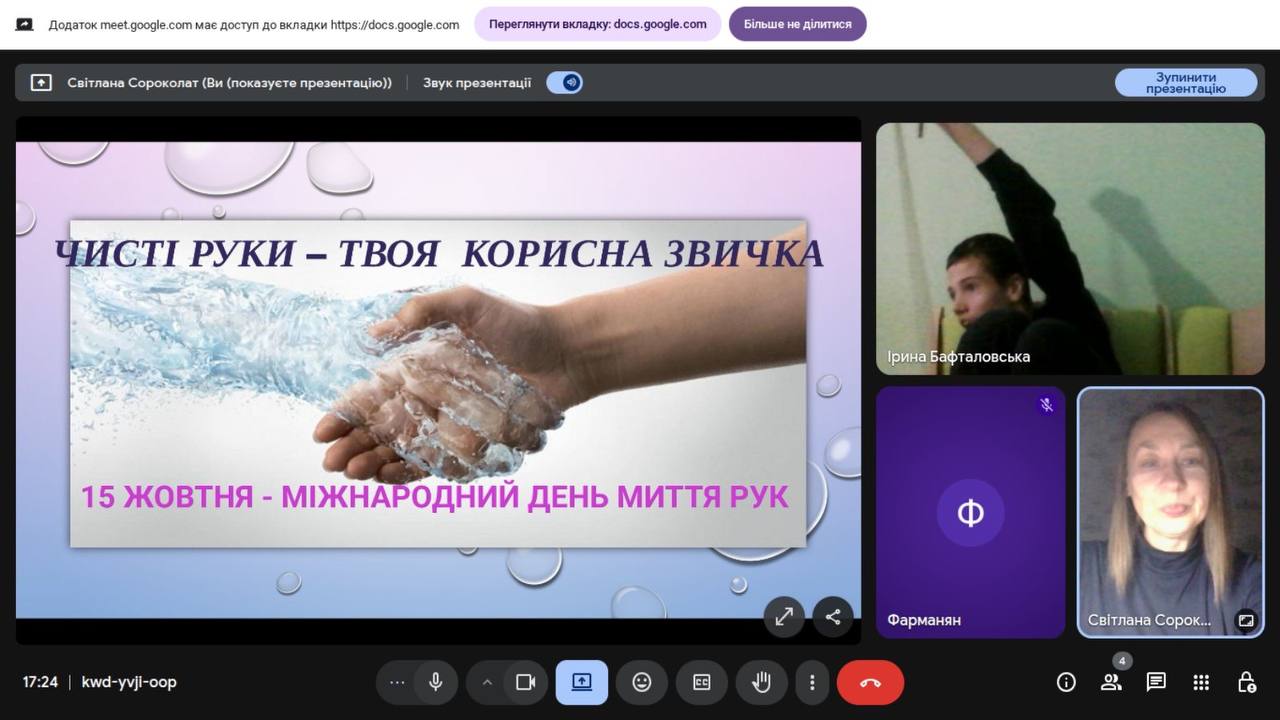Viewport: 1280px width, 720px height.
Task: Raise your hand in the meeting
Action: (x=761, y=682)
